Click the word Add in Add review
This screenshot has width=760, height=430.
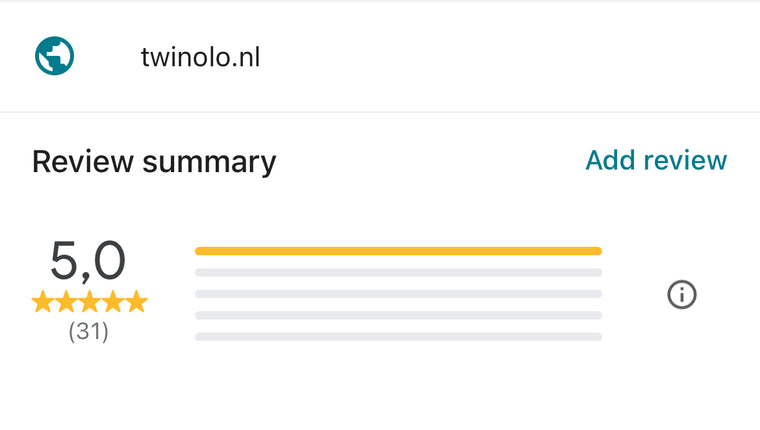point(610,160)
